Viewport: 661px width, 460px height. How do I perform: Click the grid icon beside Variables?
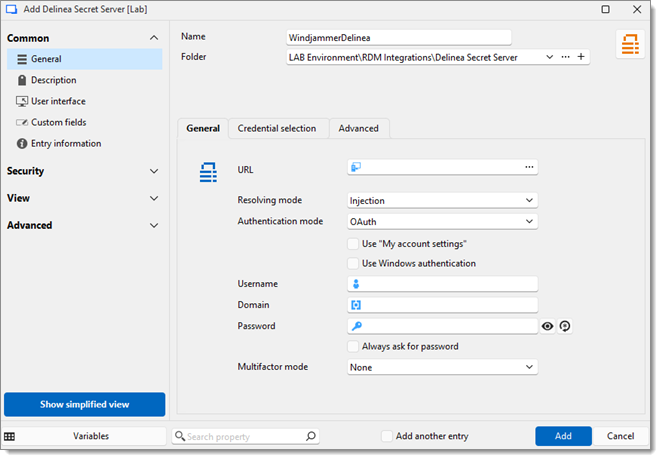[x=10, y=436]
